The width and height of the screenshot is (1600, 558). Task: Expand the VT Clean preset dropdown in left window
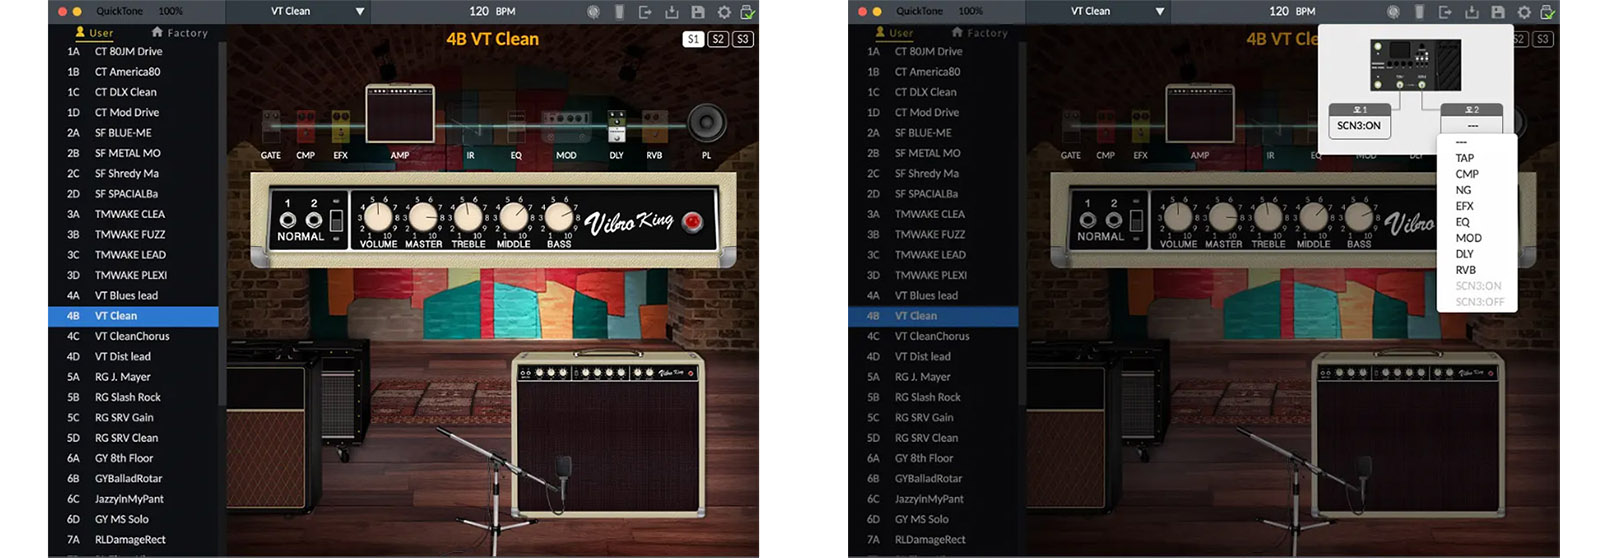[x=359, y=12]
